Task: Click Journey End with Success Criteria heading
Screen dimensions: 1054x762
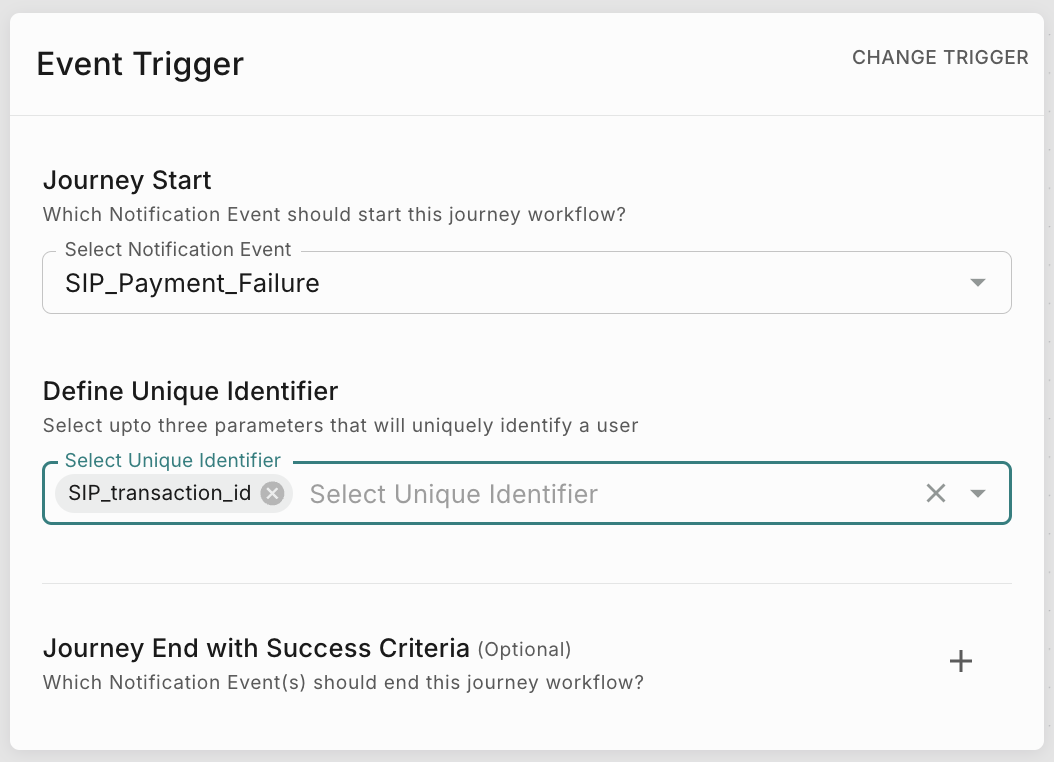Action: point(256,648)
